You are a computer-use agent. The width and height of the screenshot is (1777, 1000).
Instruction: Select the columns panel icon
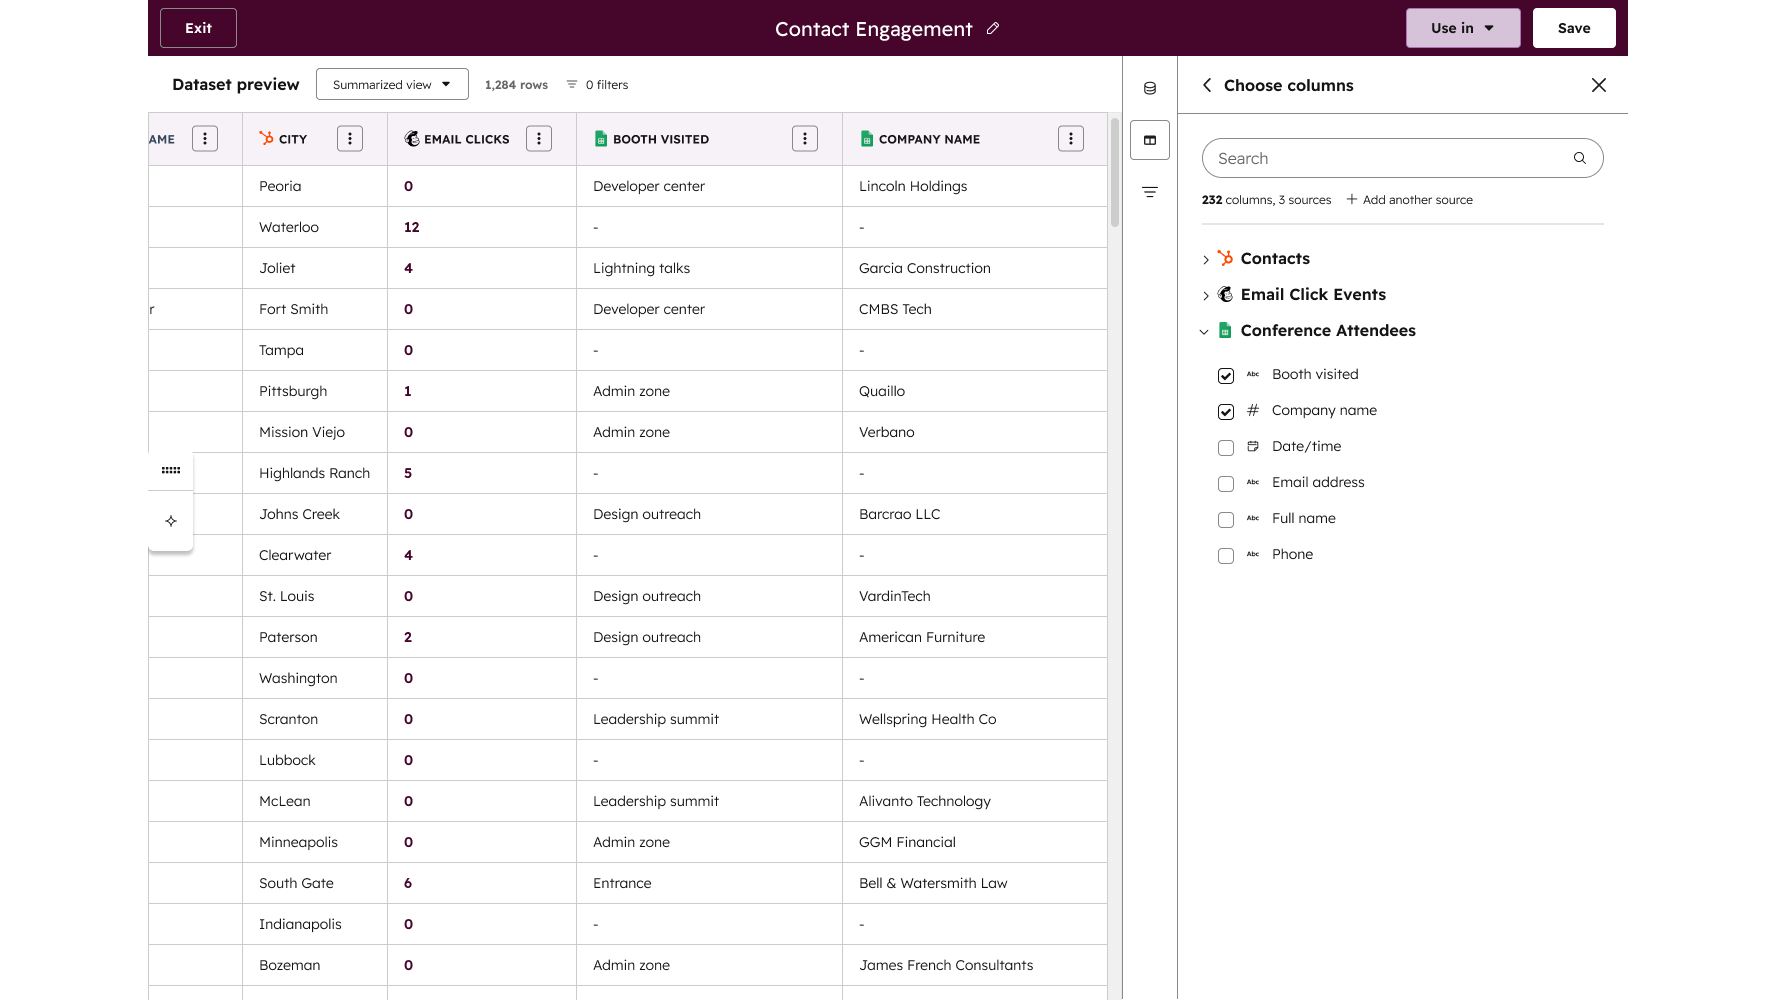1150,140
